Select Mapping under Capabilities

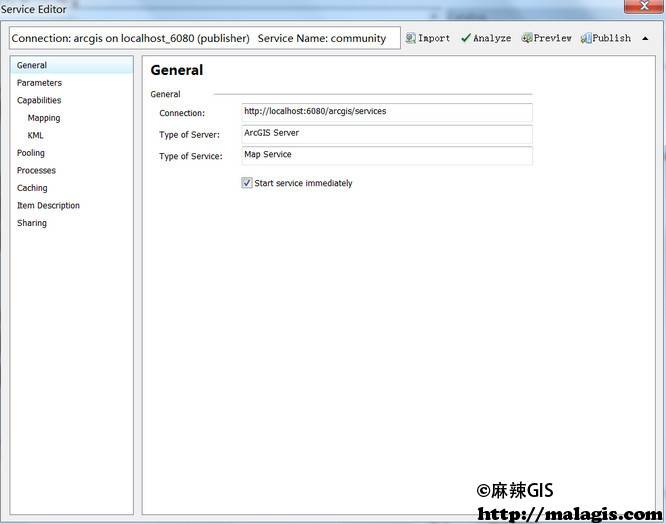click(44, 118)
